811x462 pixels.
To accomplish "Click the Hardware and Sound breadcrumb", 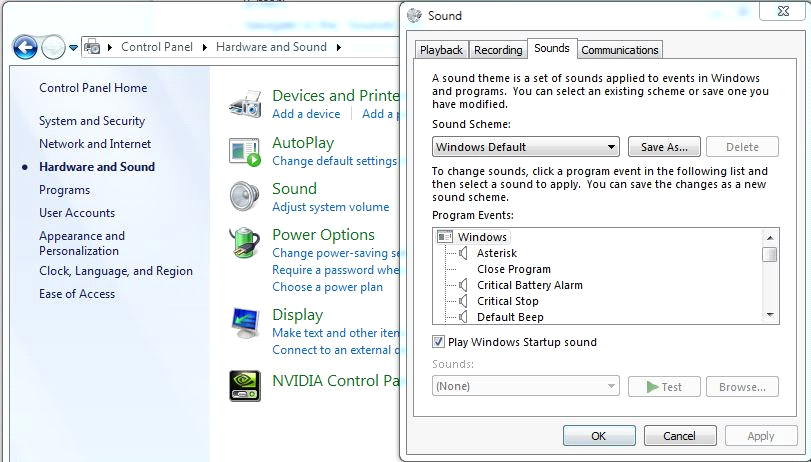I will [272, 47].
